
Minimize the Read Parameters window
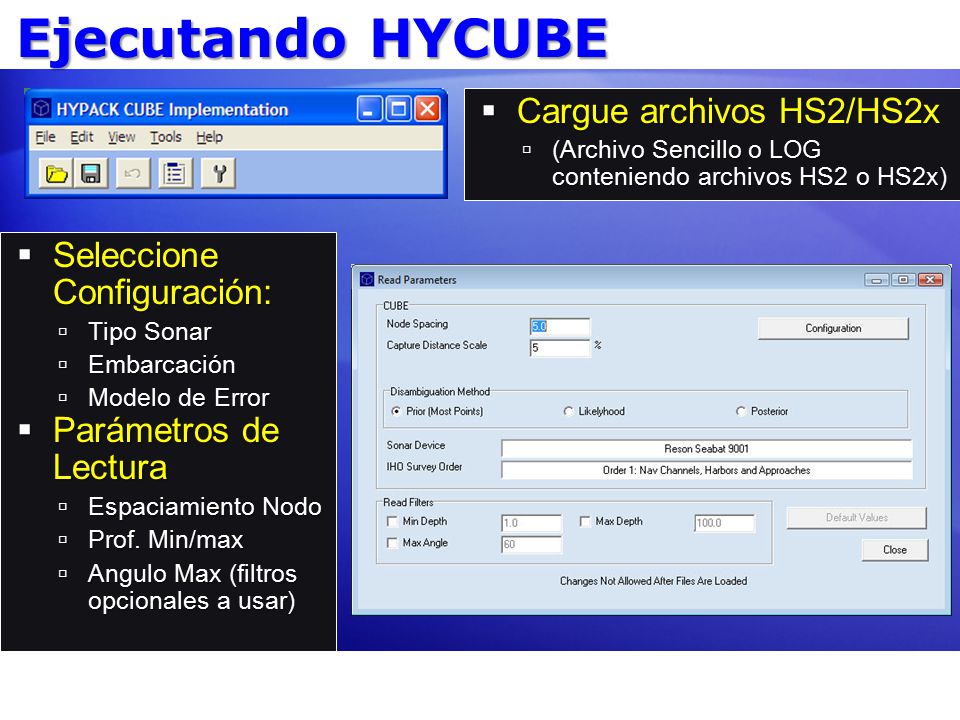[877, 280]
